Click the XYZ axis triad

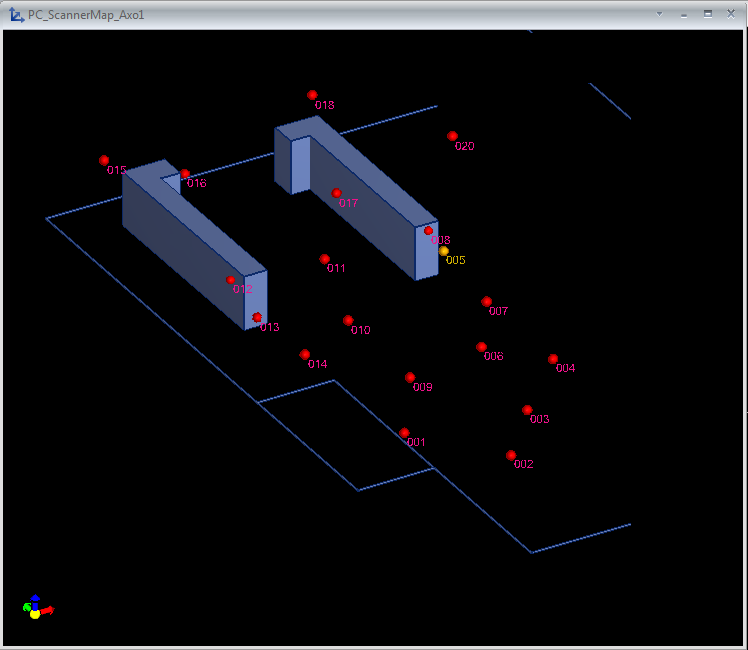[x=36, y=607]
